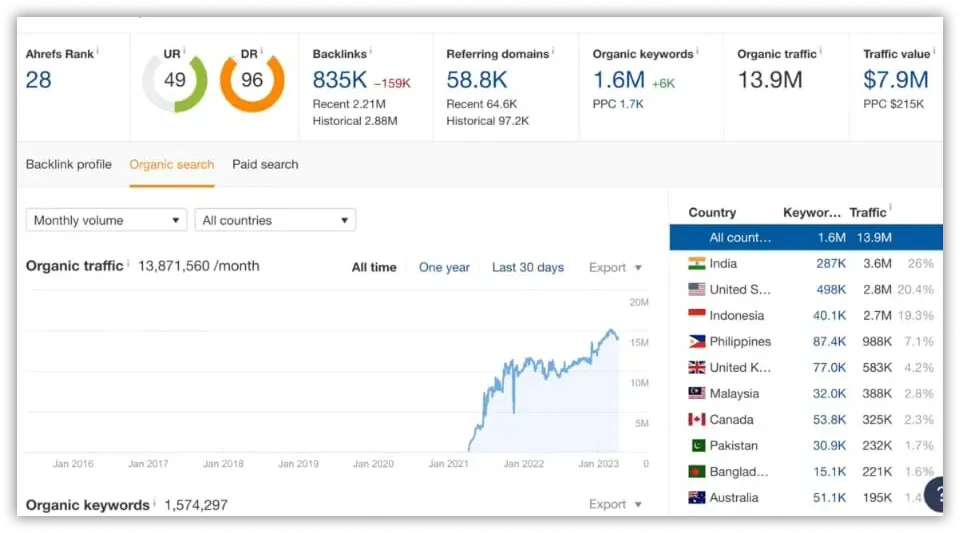Expand the All countries dropdown
This screenshot has height=533, width=960.
point(275,220)
